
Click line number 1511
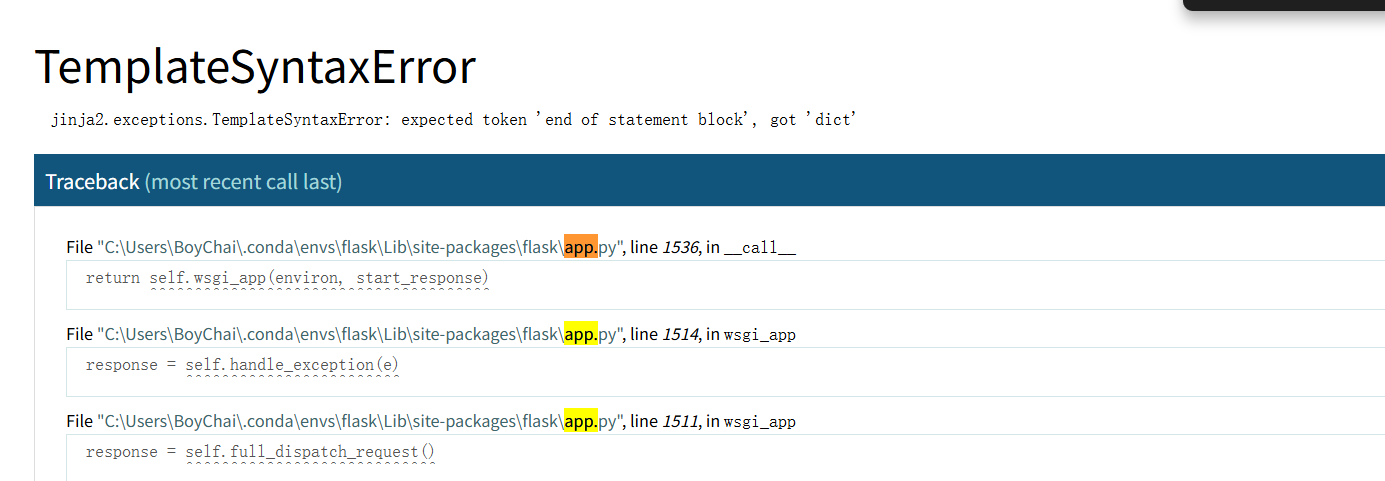pos(680,421)
